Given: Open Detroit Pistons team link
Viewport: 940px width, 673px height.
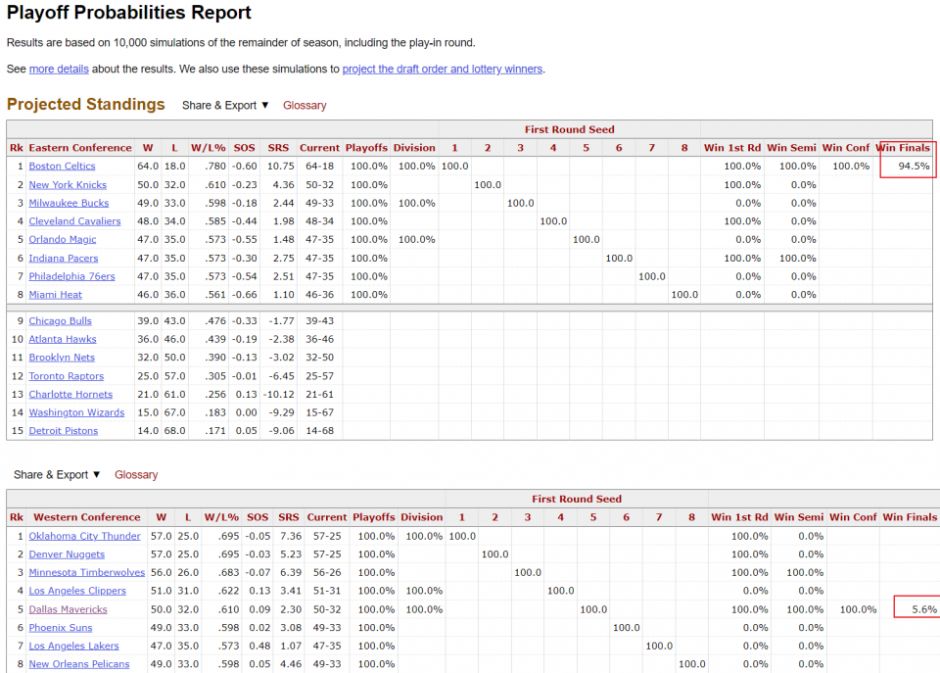Looking at the screenshot, I should [x=63, y=431].
